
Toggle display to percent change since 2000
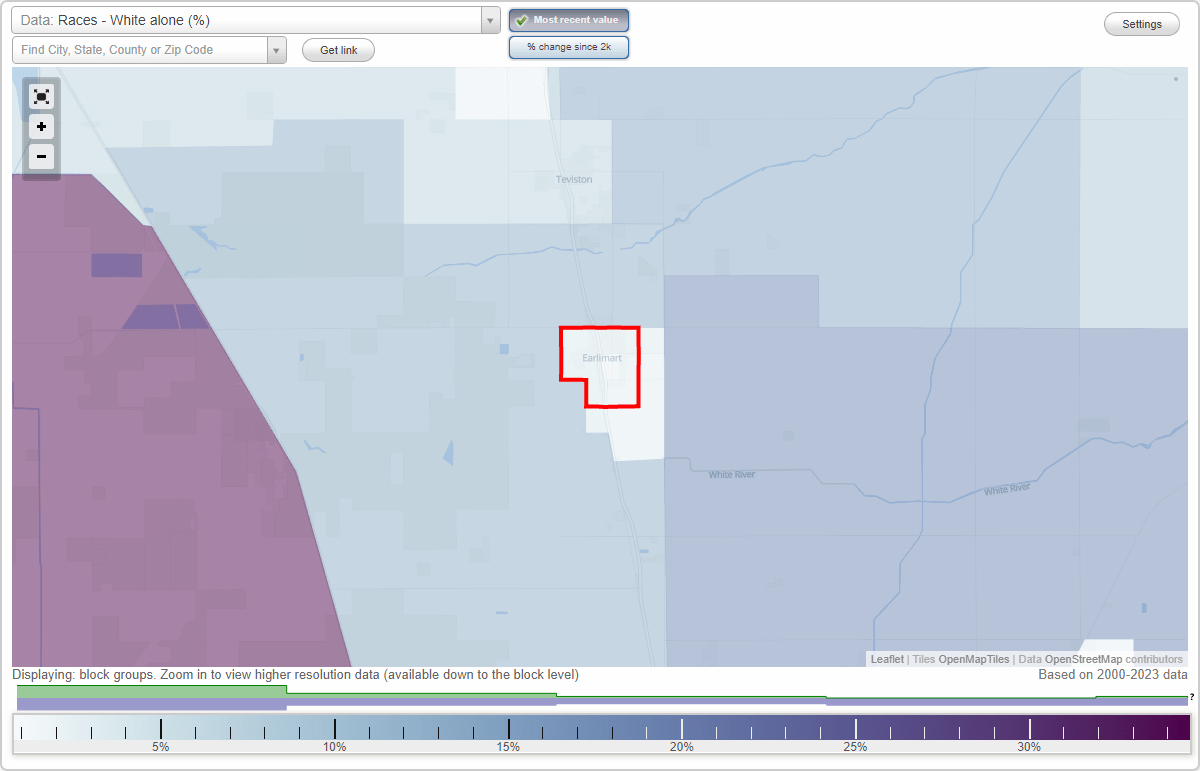568,46
